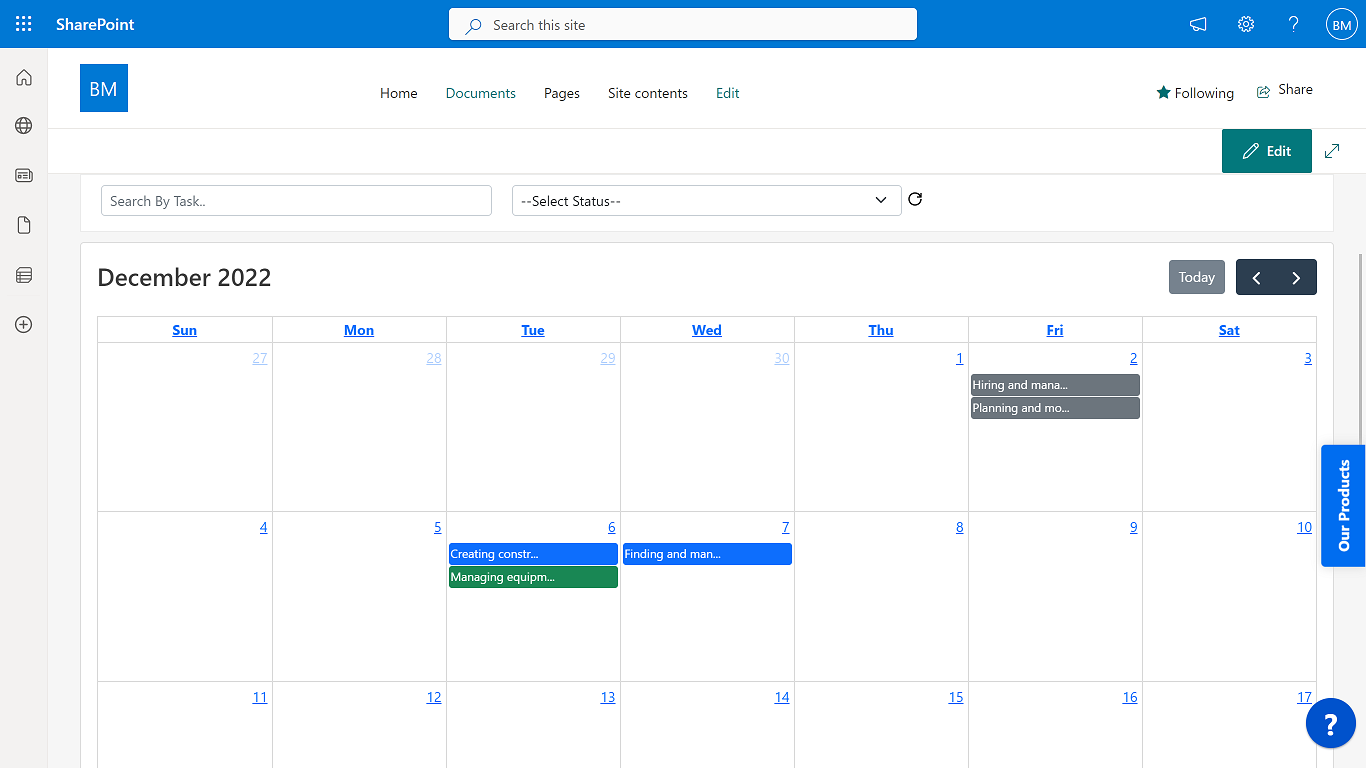
Task: Open the Our Products side tab
Action: tap(1343, 506)
